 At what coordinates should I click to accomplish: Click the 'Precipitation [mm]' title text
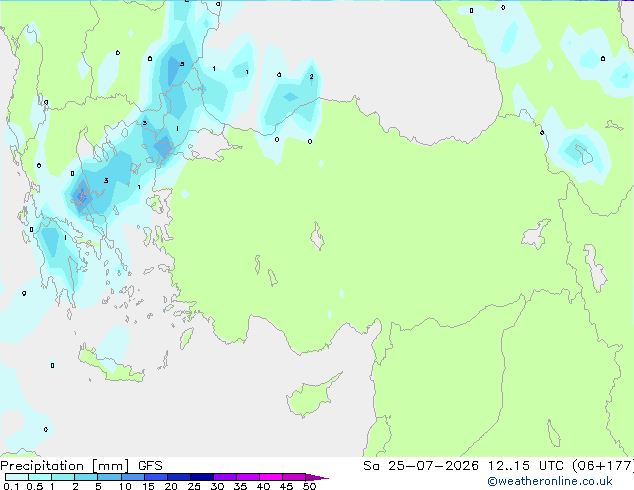65,466
